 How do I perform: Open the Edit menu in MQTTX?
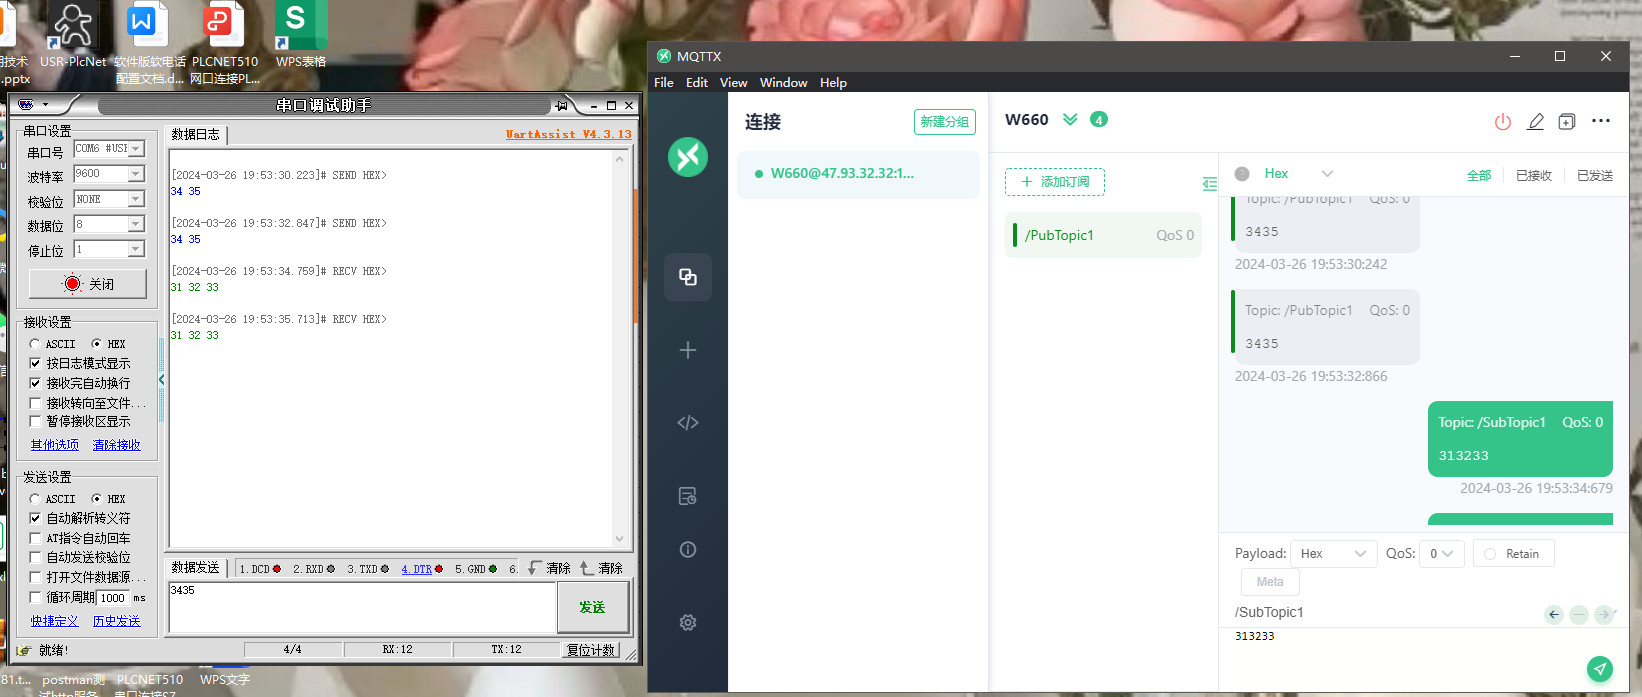(x=697, y=82)
